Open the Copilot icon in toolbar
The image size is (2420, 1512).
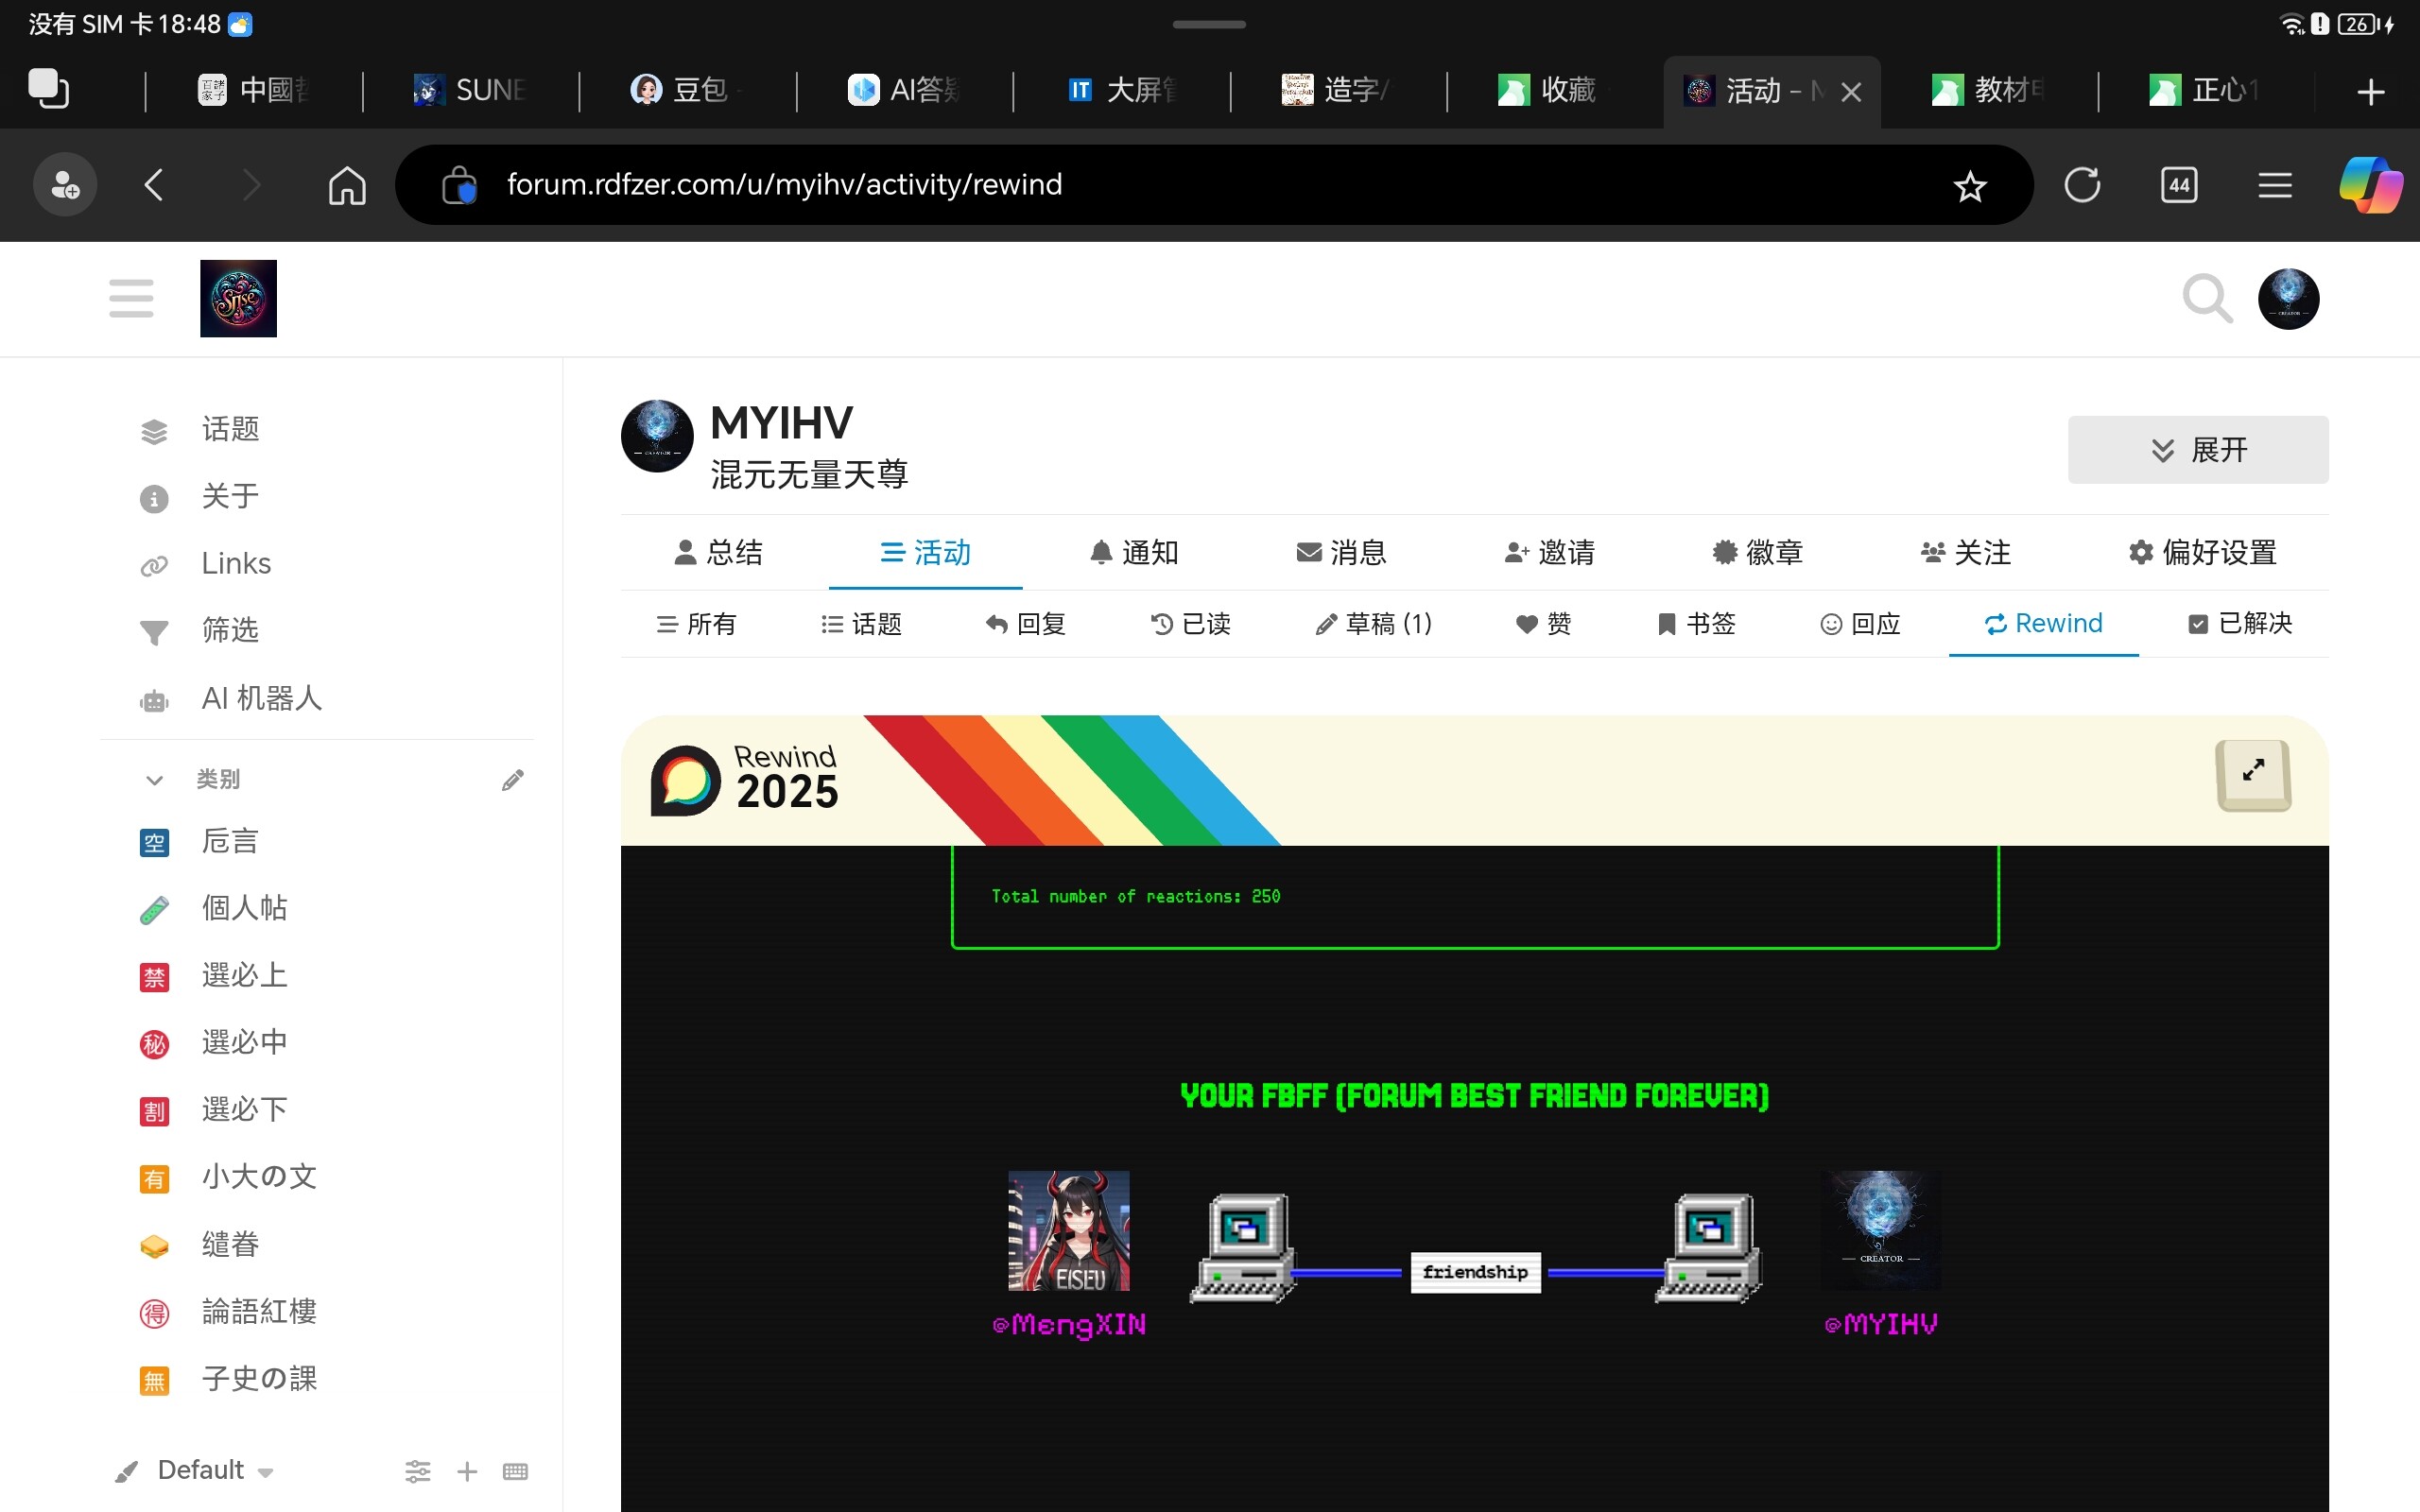(2369, 185)
